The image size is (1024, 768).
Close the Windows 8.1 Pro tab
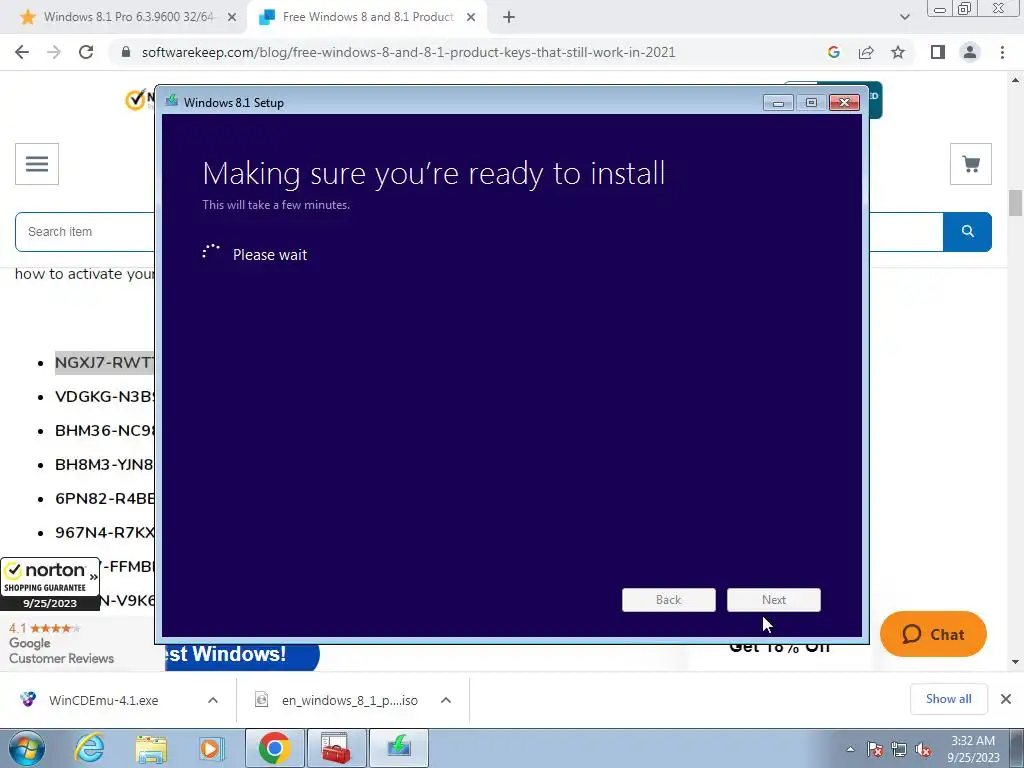tap(232, 17)
